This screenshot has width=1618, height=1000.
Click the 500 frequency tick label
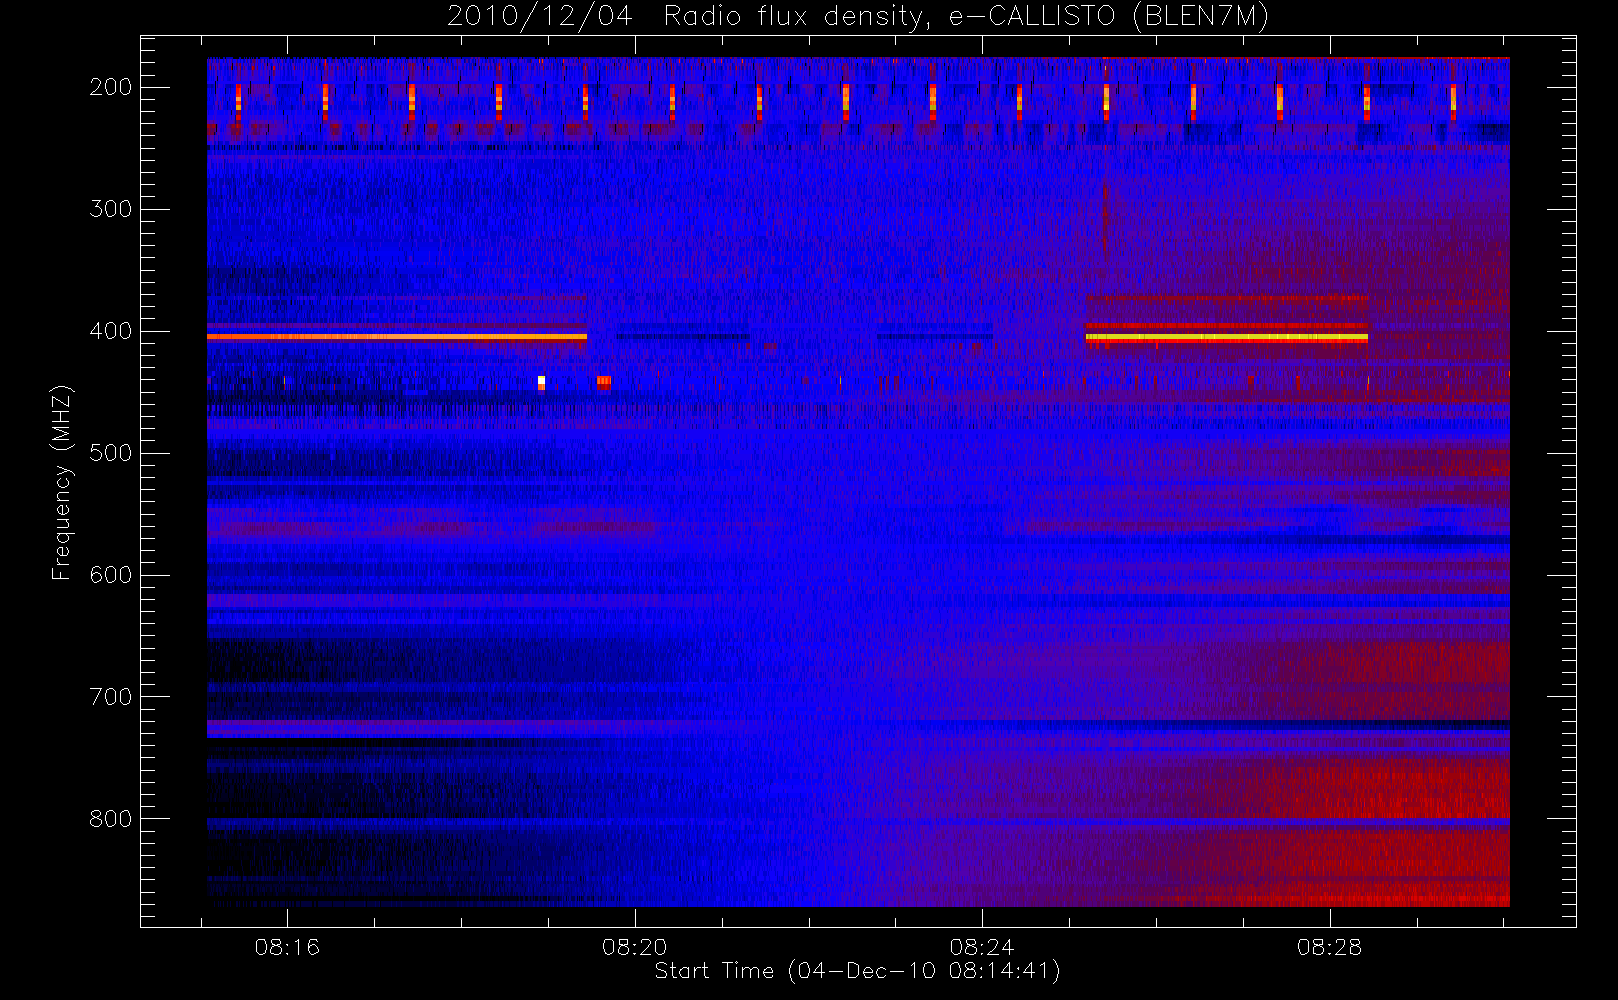coord(111,453)
